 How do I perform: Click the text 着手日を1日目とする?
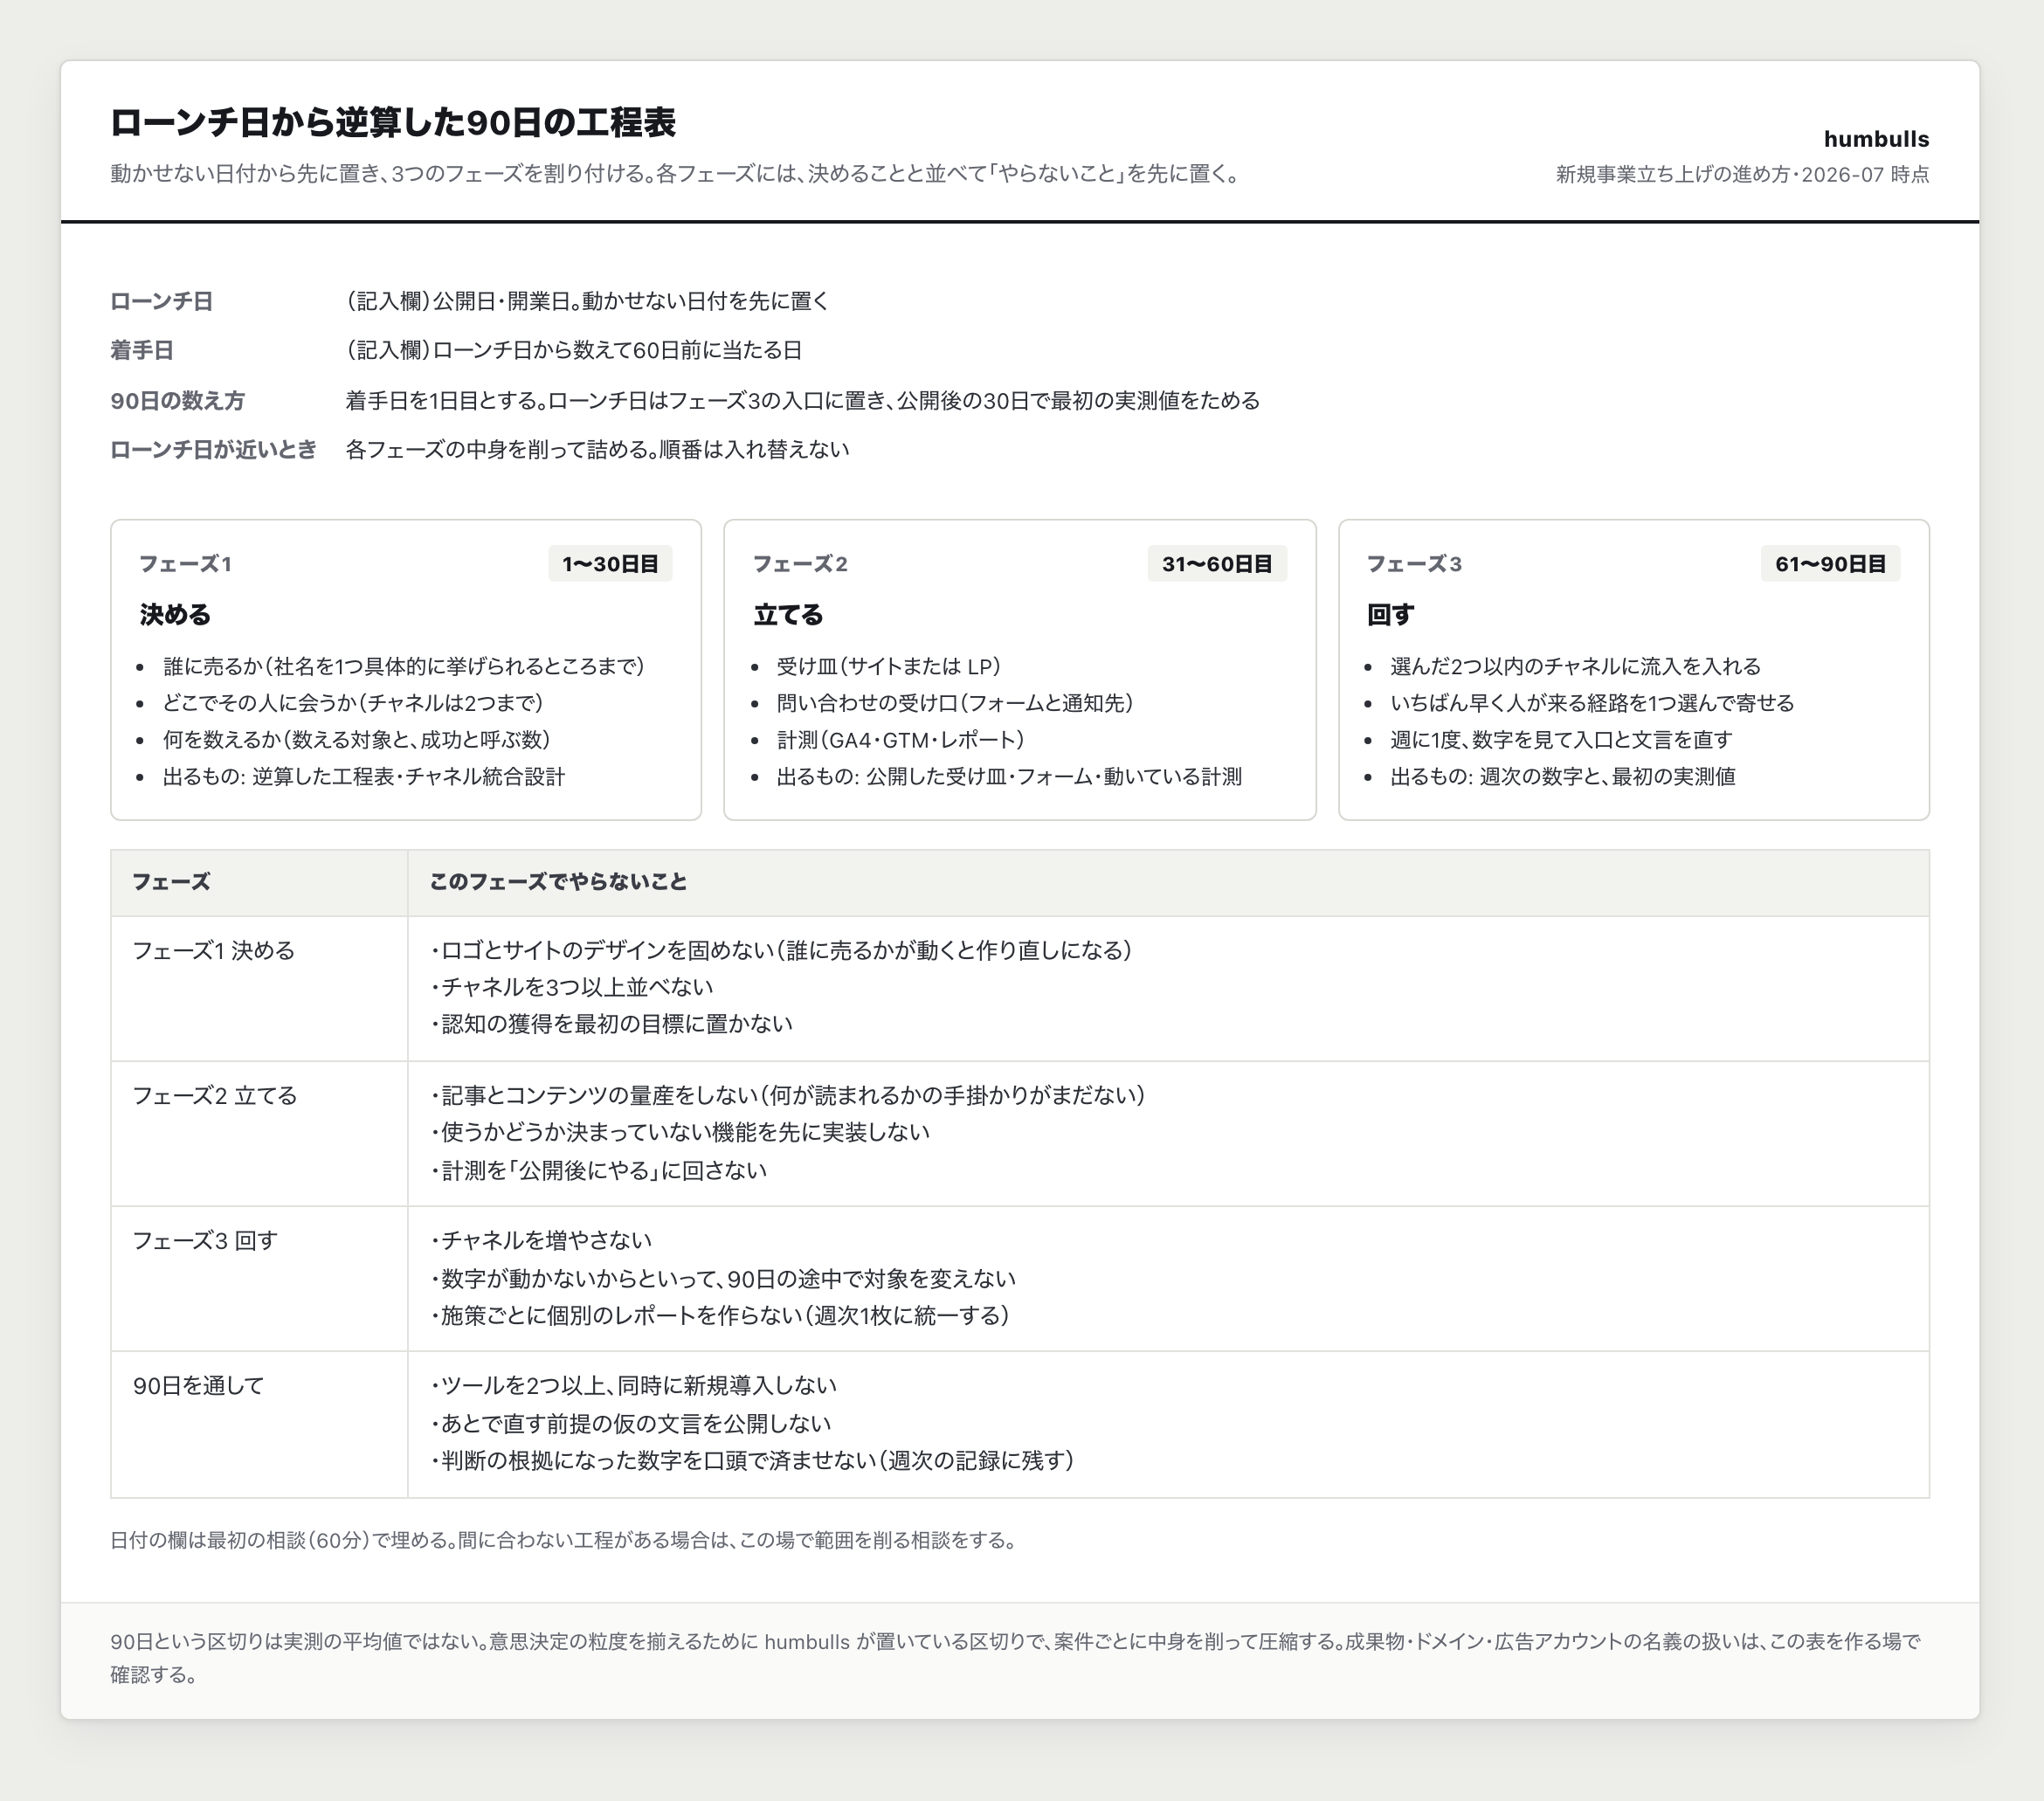point(802,401)
